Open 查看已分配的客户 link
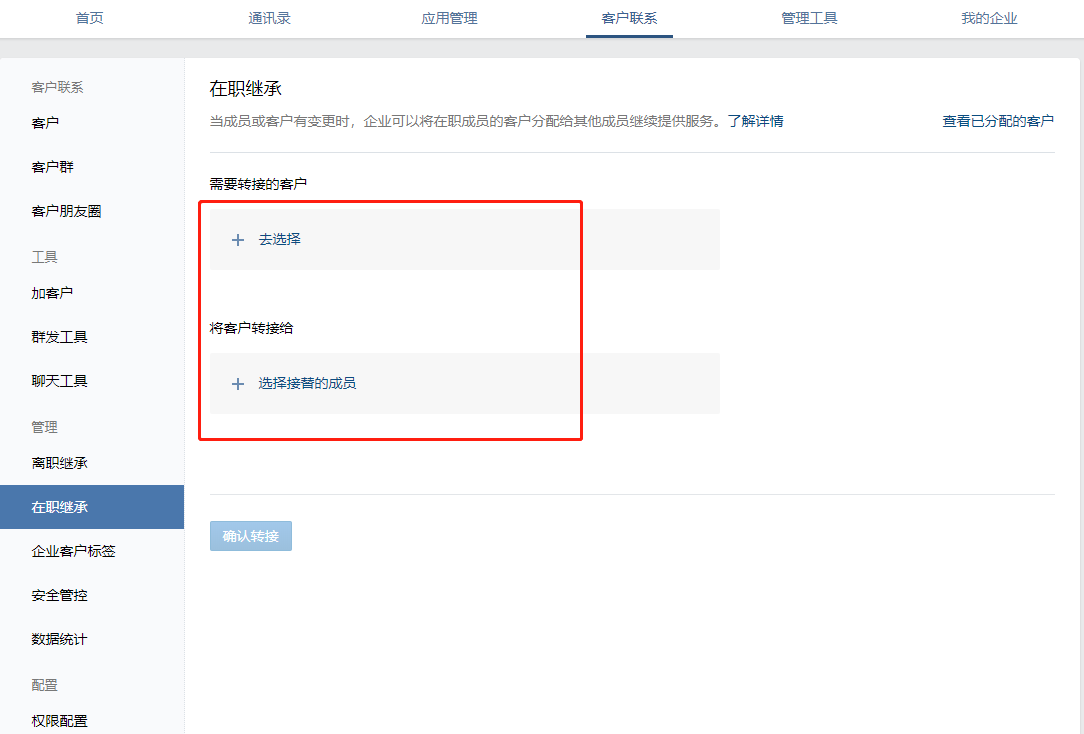This screenshot has height=734, width=1084. tap(997, 121)
